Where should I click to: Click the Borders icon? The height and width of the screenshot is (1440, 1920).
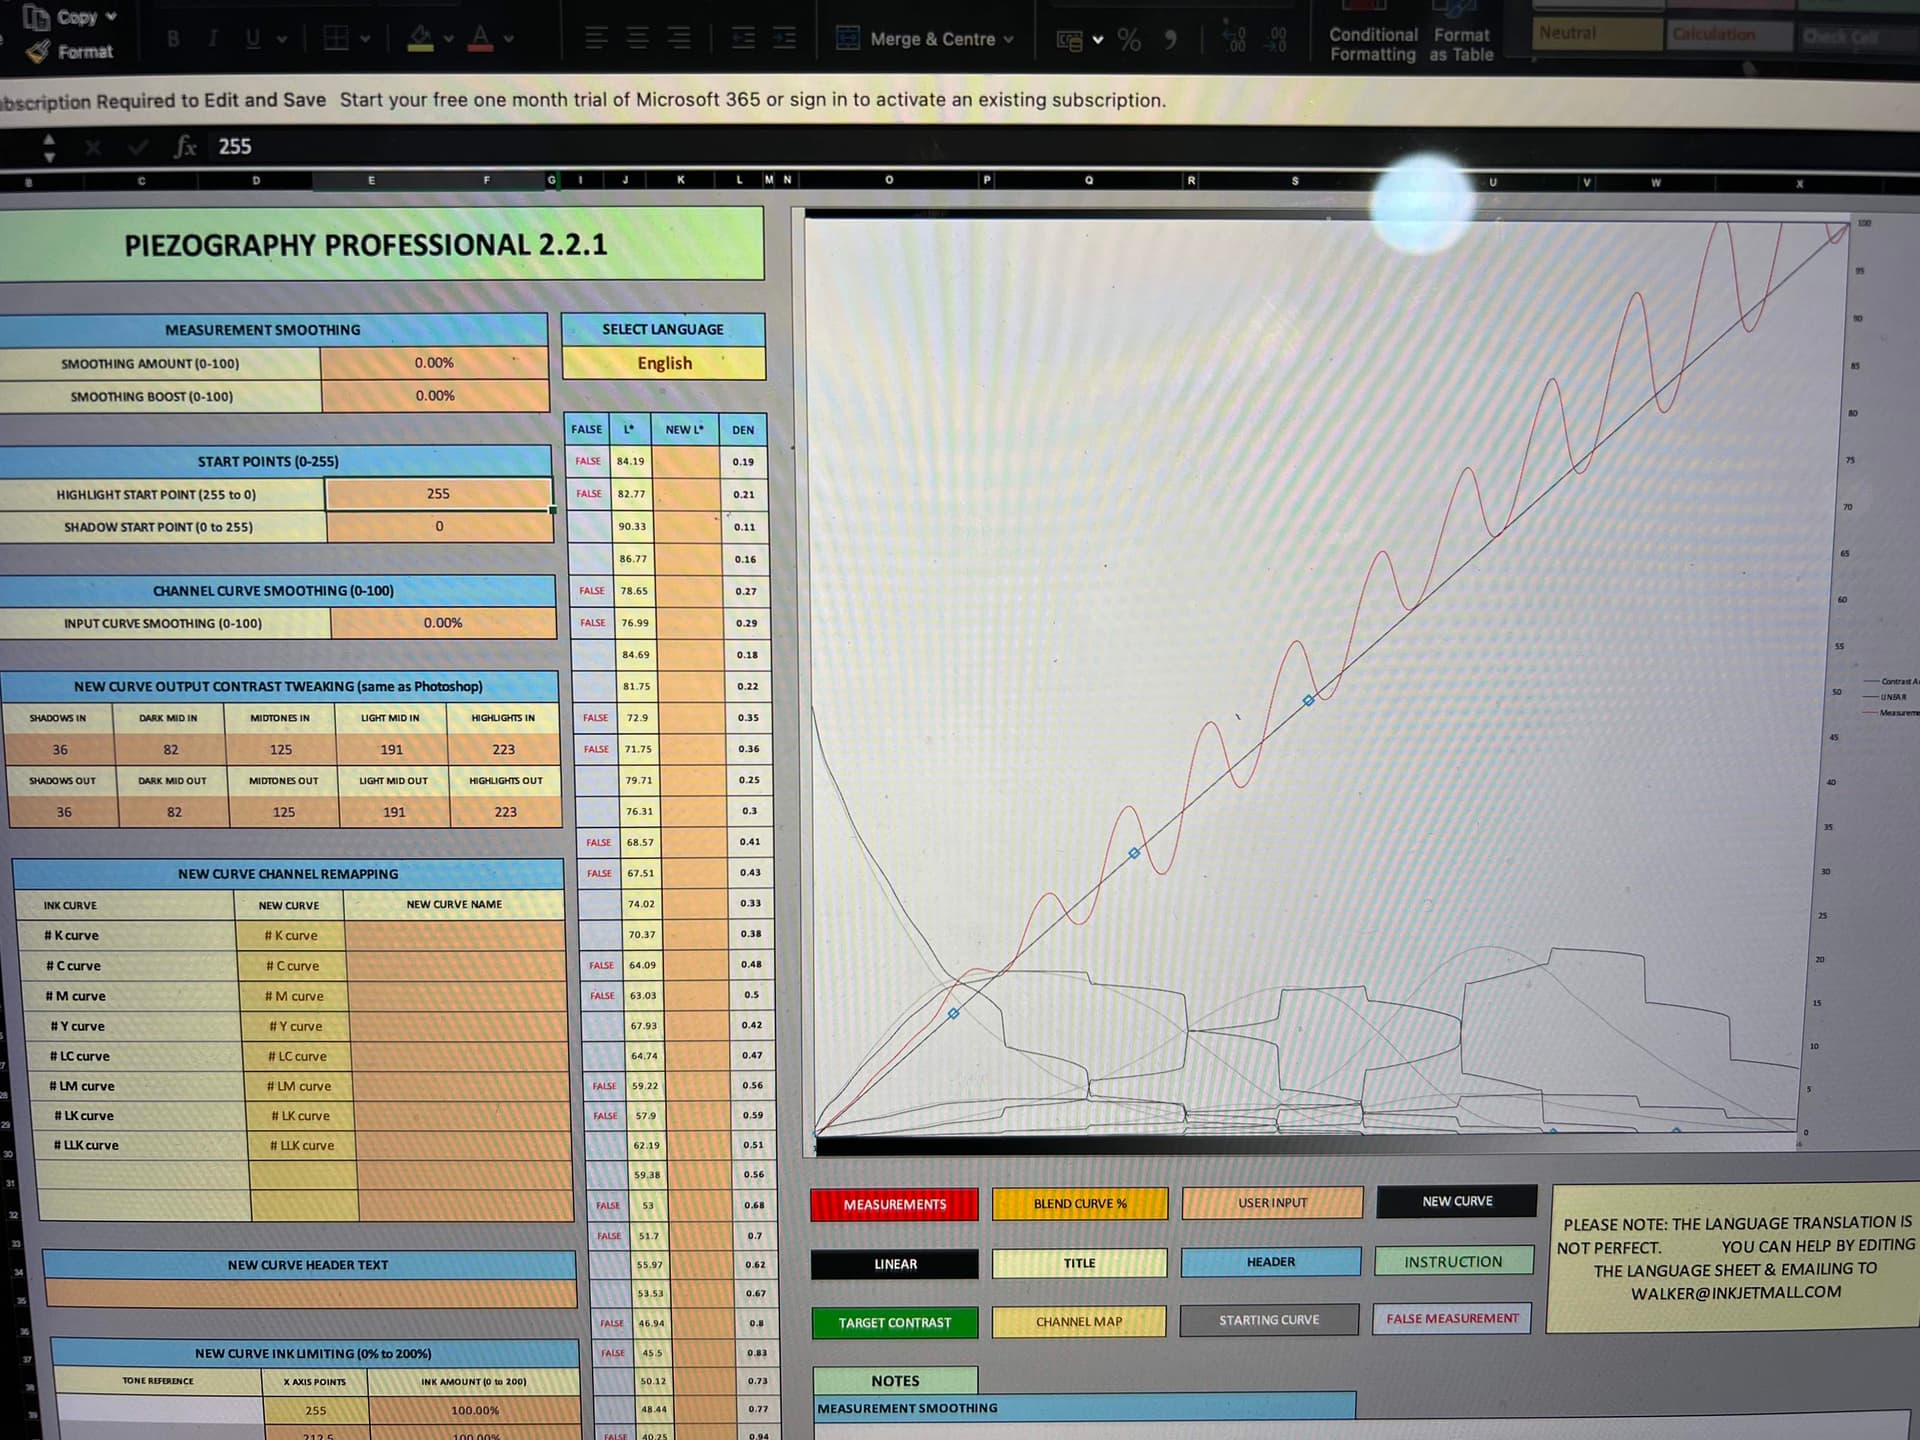(x=336, y=39)
